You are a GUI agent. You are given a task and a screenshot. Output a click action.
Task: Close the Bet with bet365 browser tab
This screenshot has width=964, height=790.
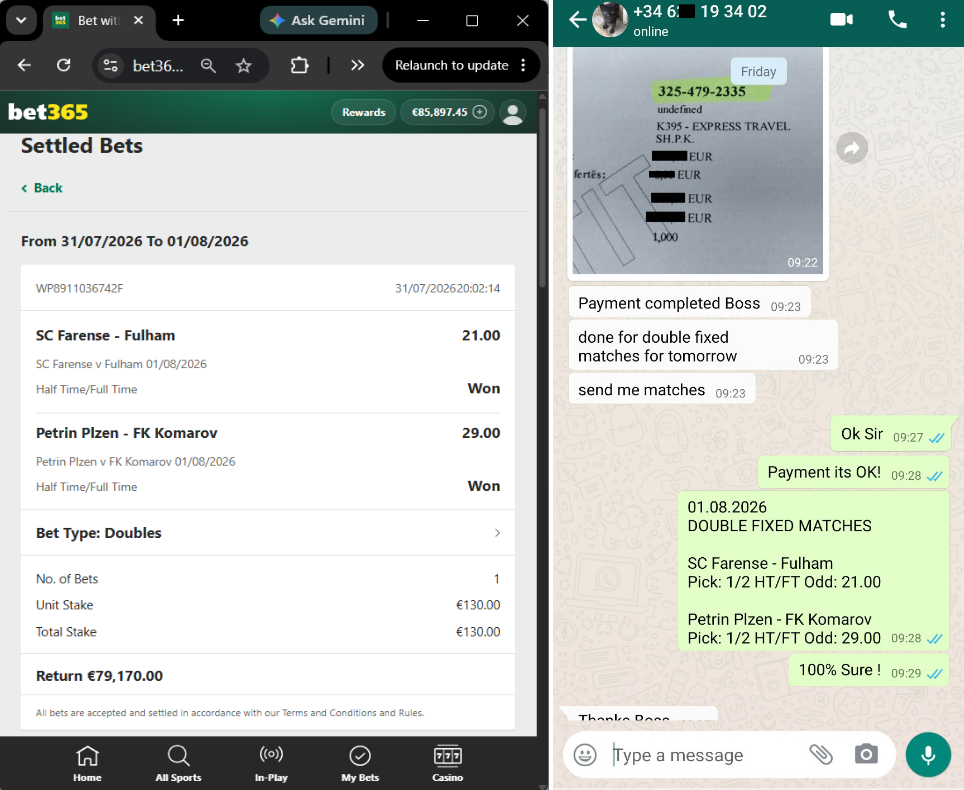[138, 20]
